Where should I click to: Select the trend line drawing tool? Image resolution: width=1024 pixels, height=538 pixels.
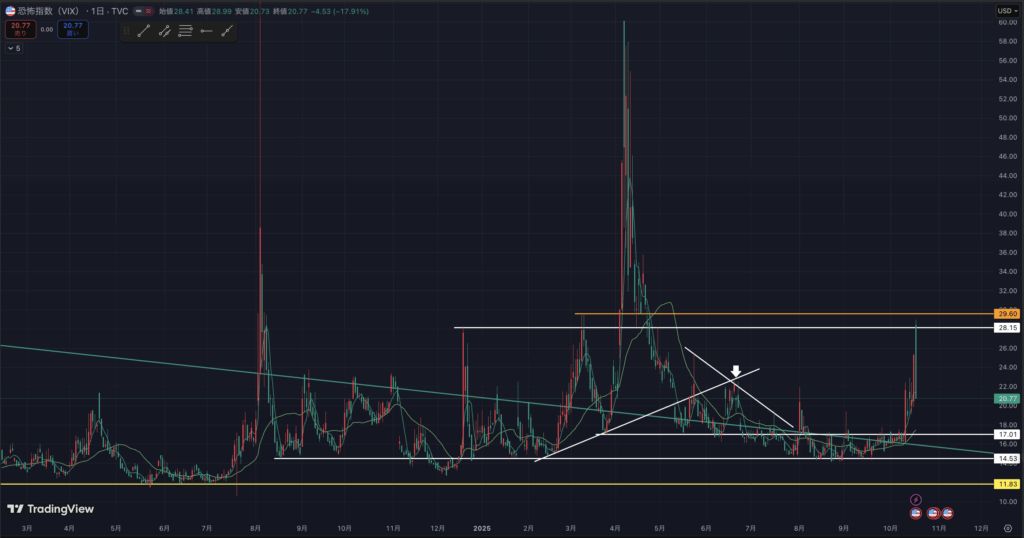click(143, 31)
